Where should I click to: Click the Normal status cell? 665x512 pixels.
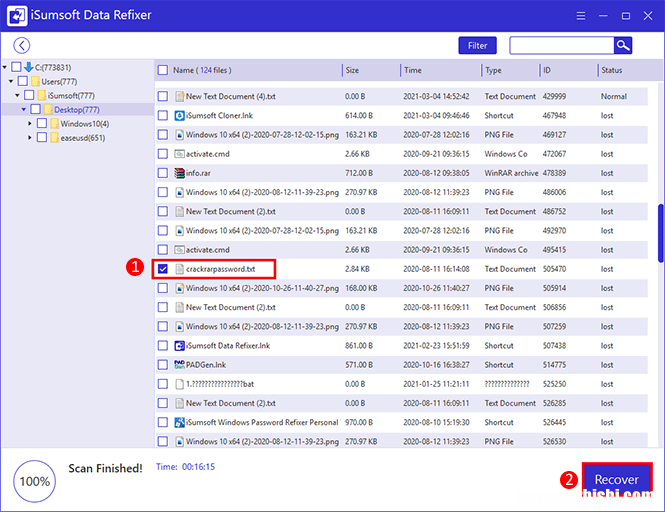(x=614, y=96)
